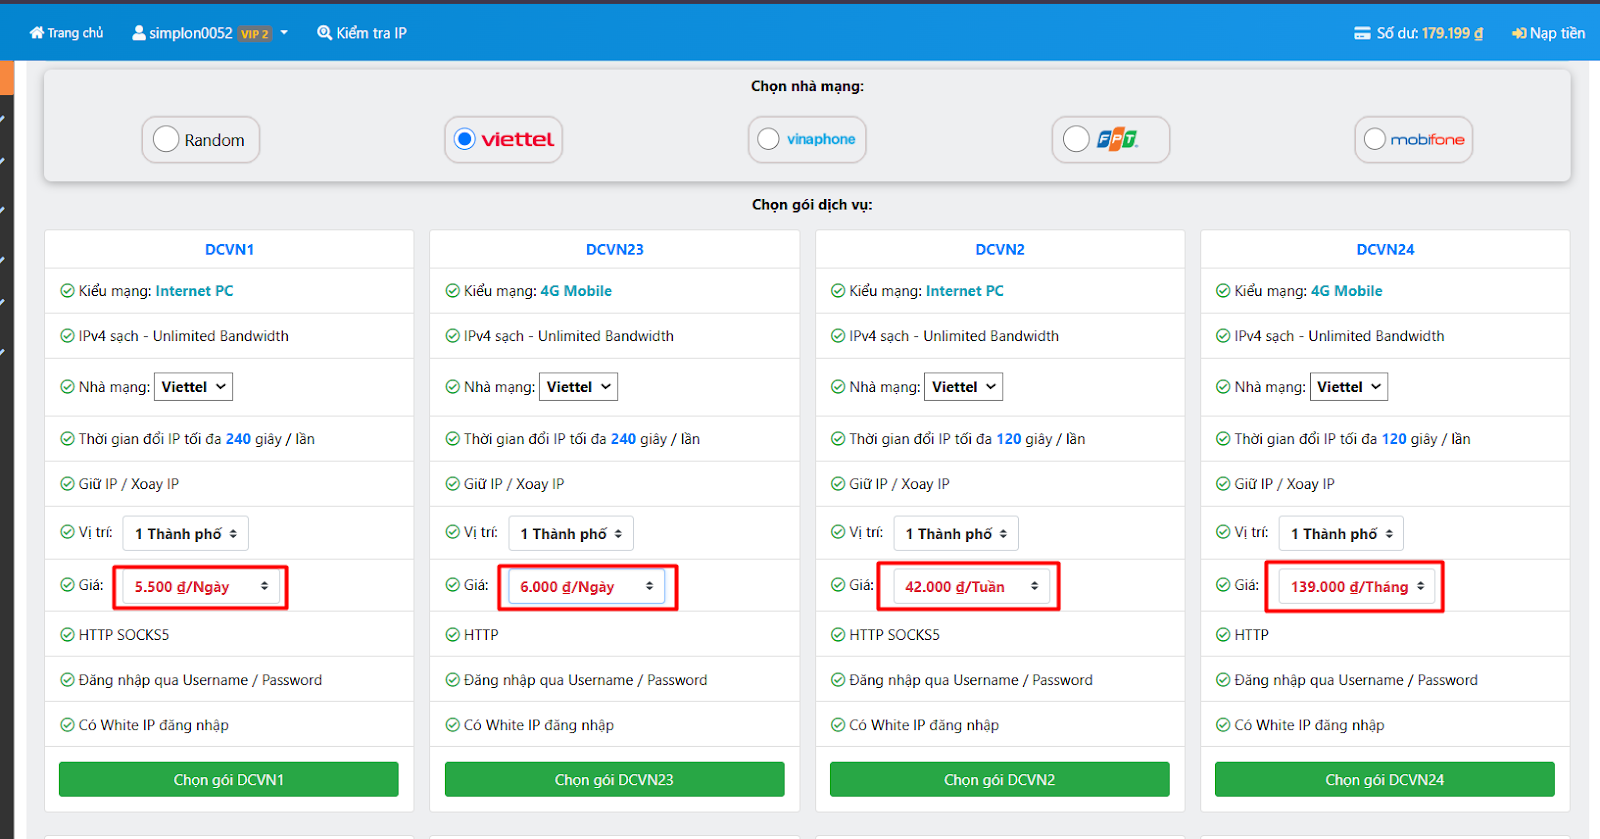Go to Trang chủ home link
The height and width of the screenshot is (839, 1600).
(66, 33)
